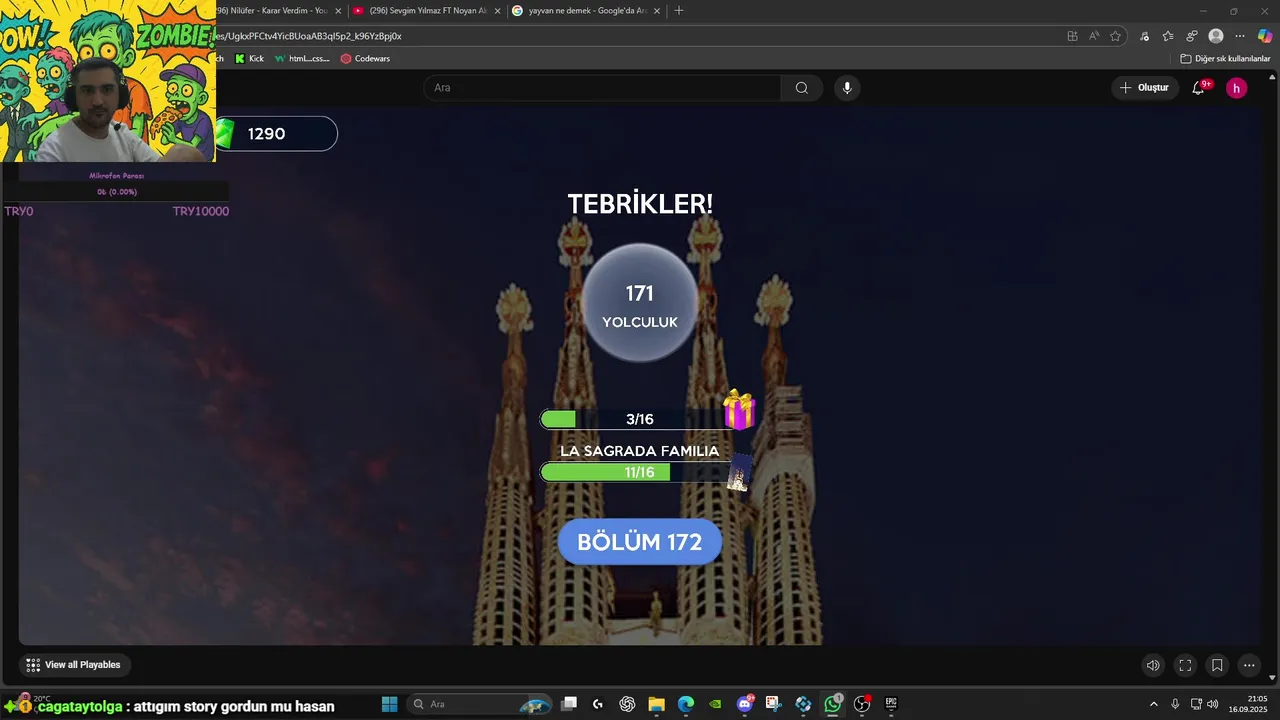Open the Edge profile avatar
Viewport: 1280px width, 720px height.
(1216, 36)
